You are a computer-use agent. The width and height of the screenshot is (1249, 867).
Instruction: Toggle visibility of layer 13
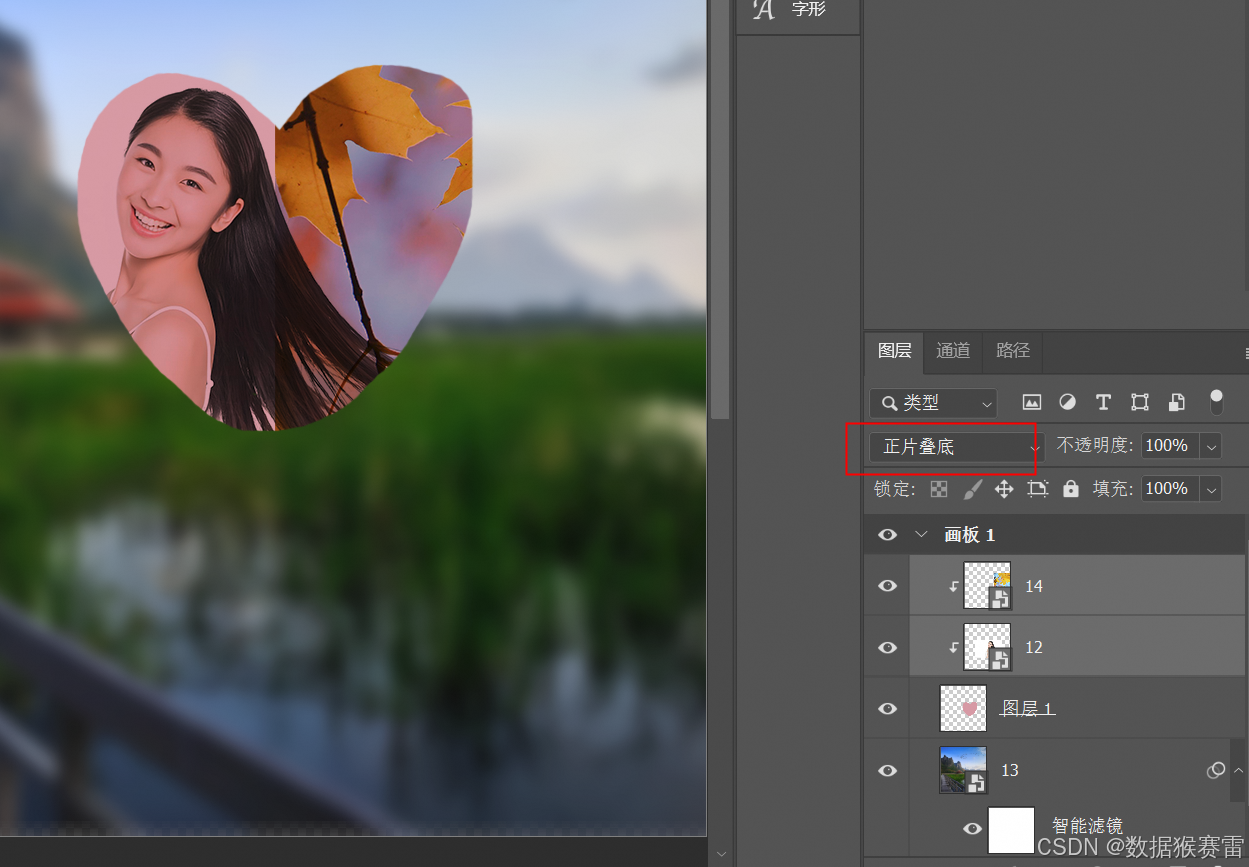click(887, 770)
